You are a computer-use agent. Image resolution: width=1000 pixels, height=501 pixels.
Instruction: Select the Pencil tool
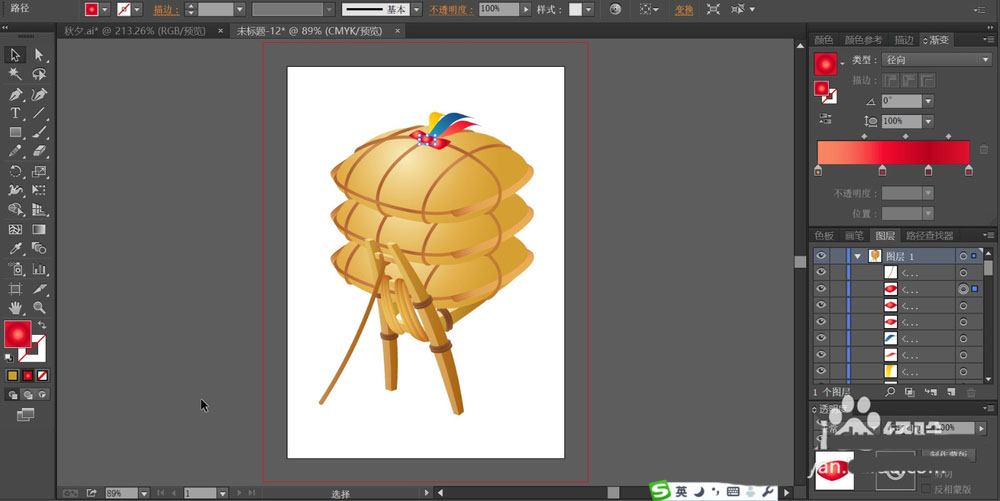15,152
